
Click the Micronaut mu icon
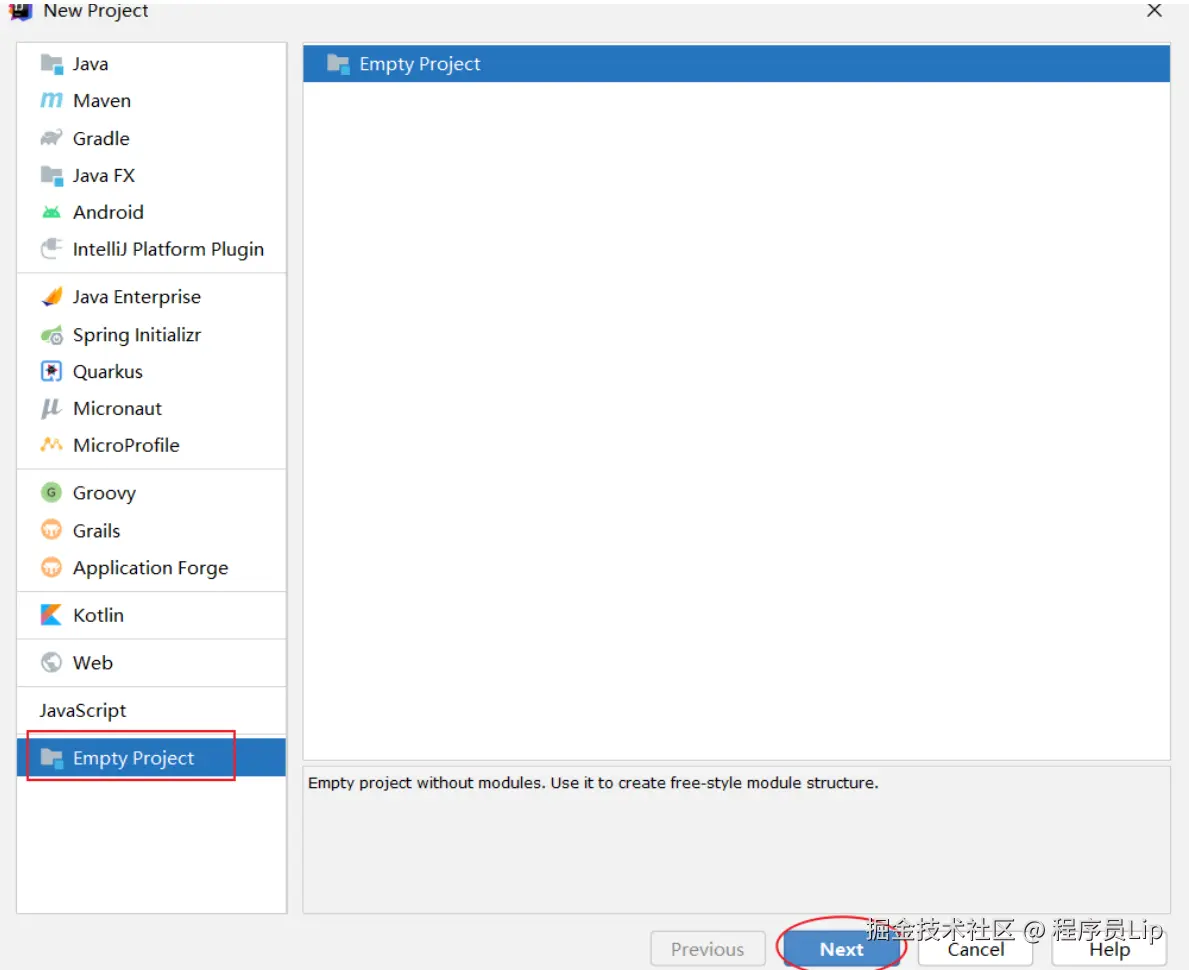[52, 409]
